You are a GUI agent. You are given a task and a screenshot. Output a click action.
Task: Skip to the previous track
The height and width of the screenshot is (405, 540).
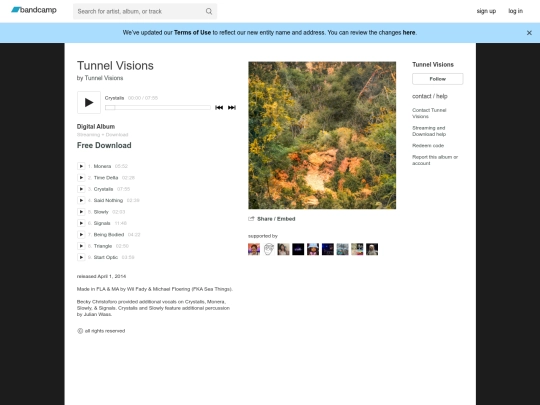coord(219,107)
